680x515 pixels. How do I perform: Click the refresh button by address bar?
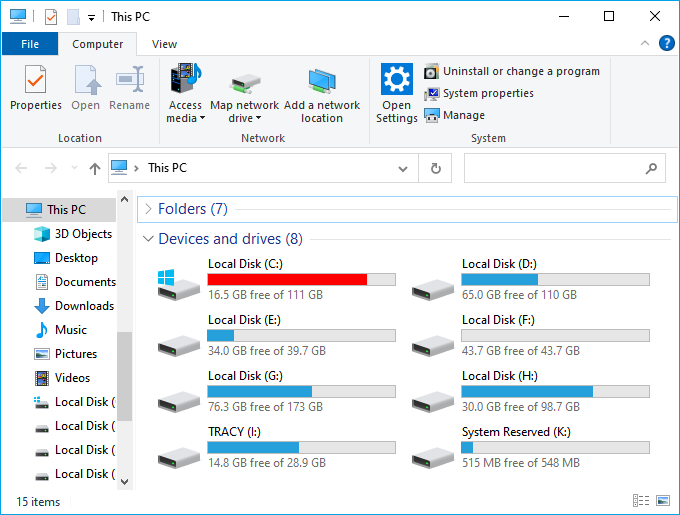435,168
